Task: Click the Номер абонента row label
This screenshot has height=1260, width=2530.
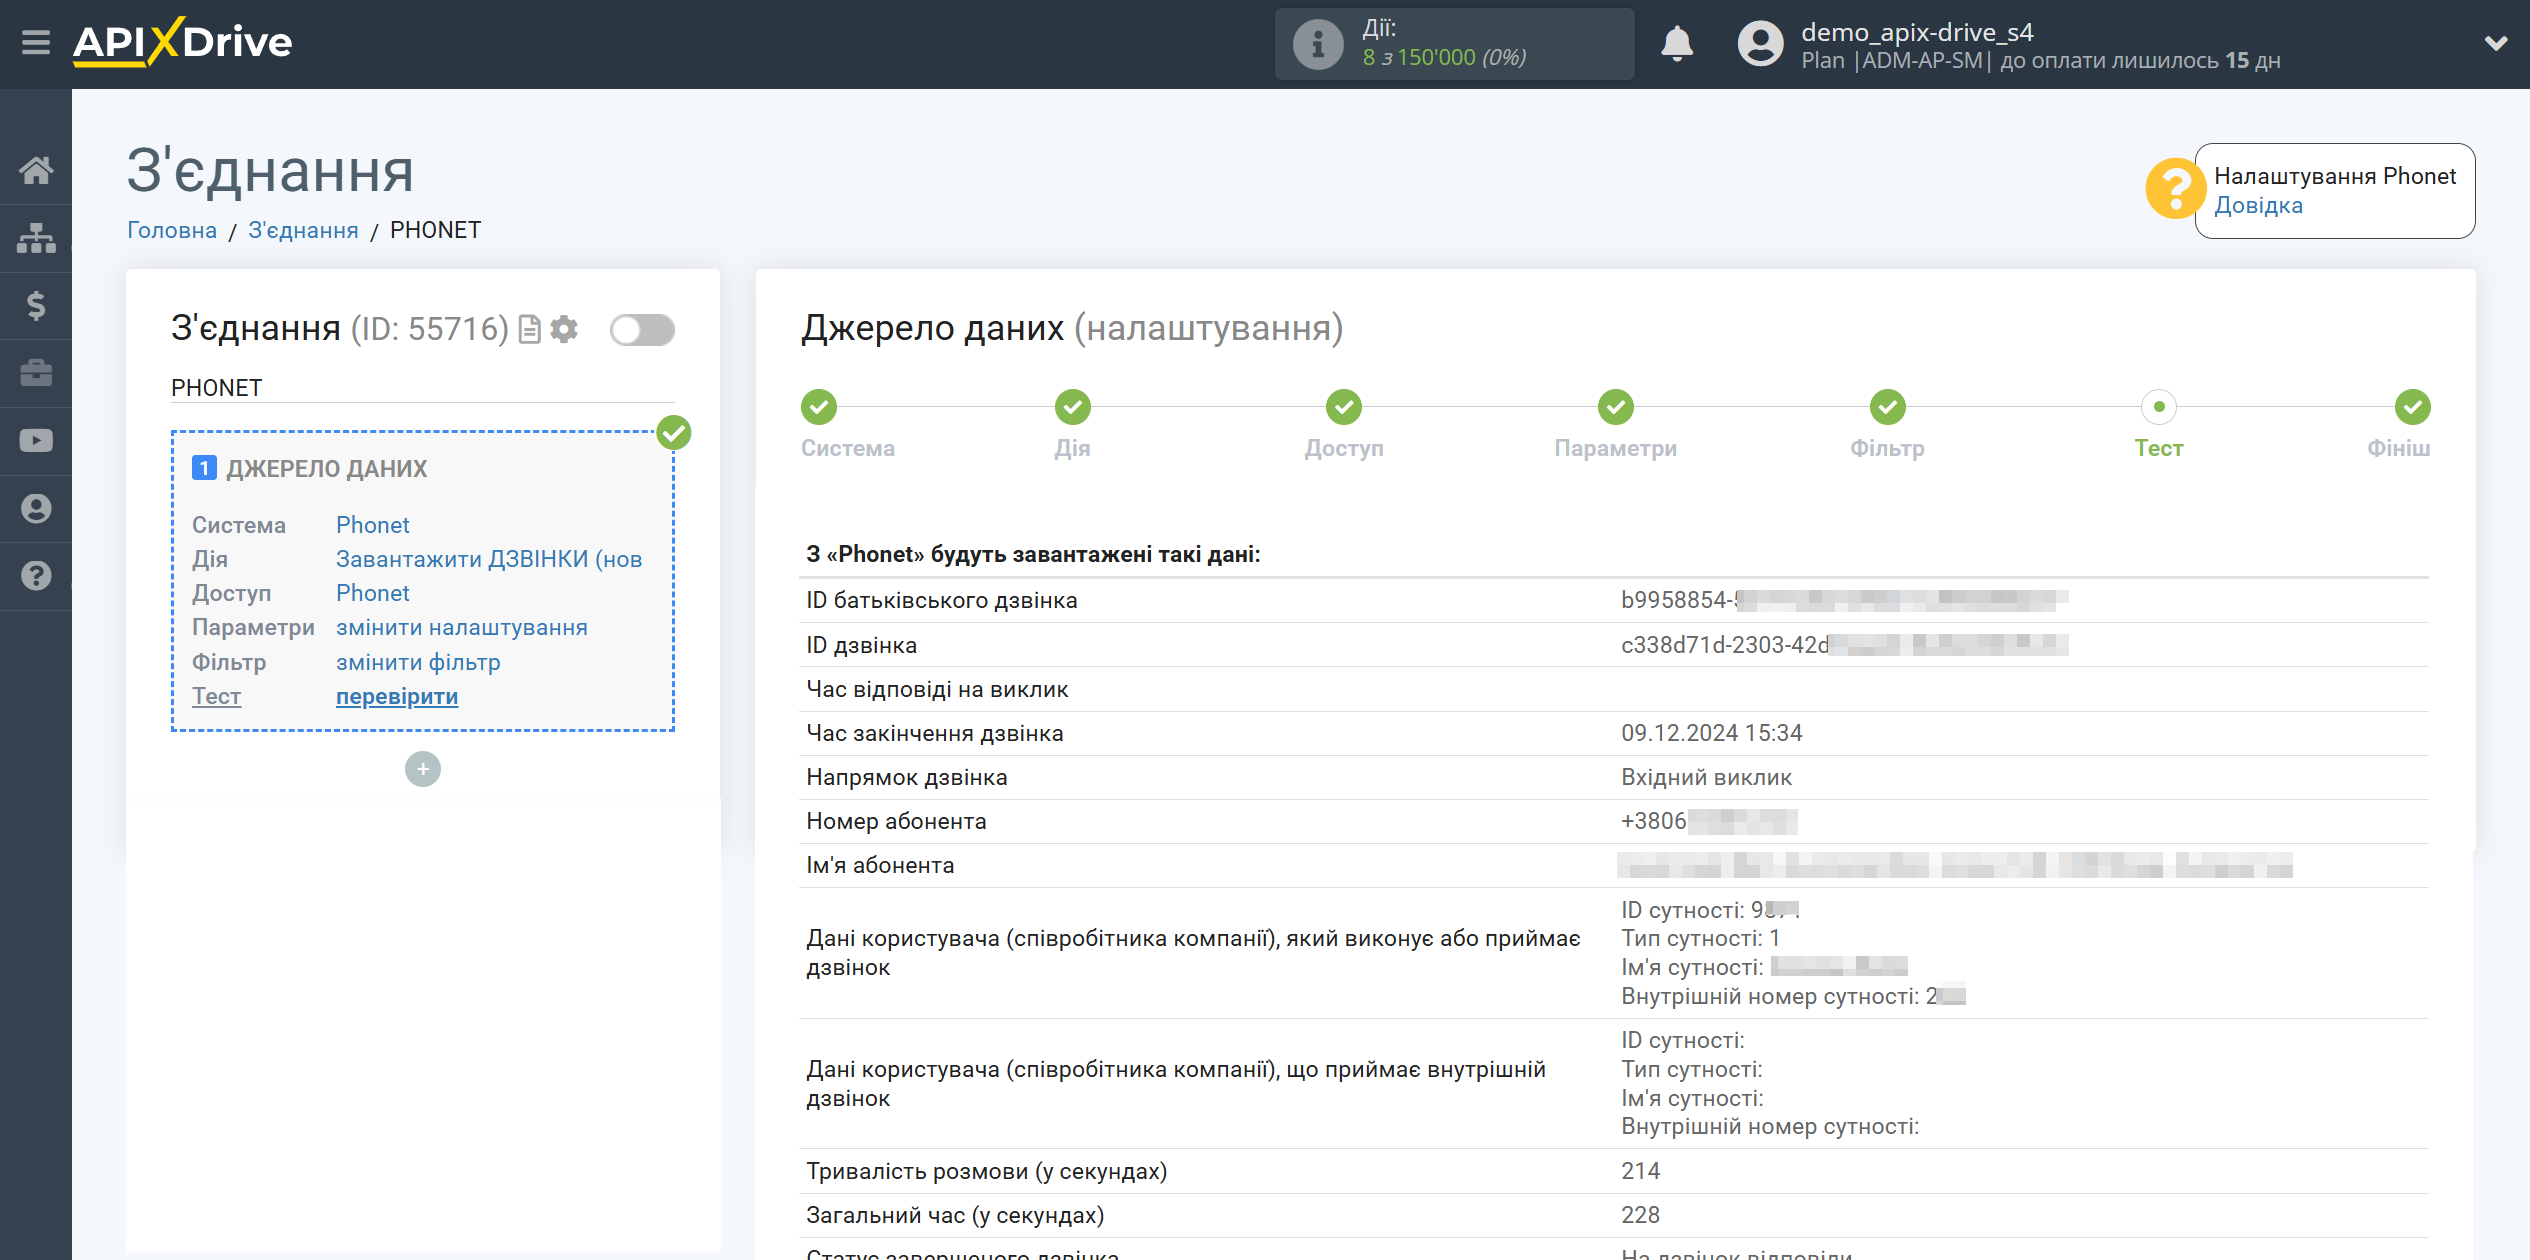Action: coord(896,821)
